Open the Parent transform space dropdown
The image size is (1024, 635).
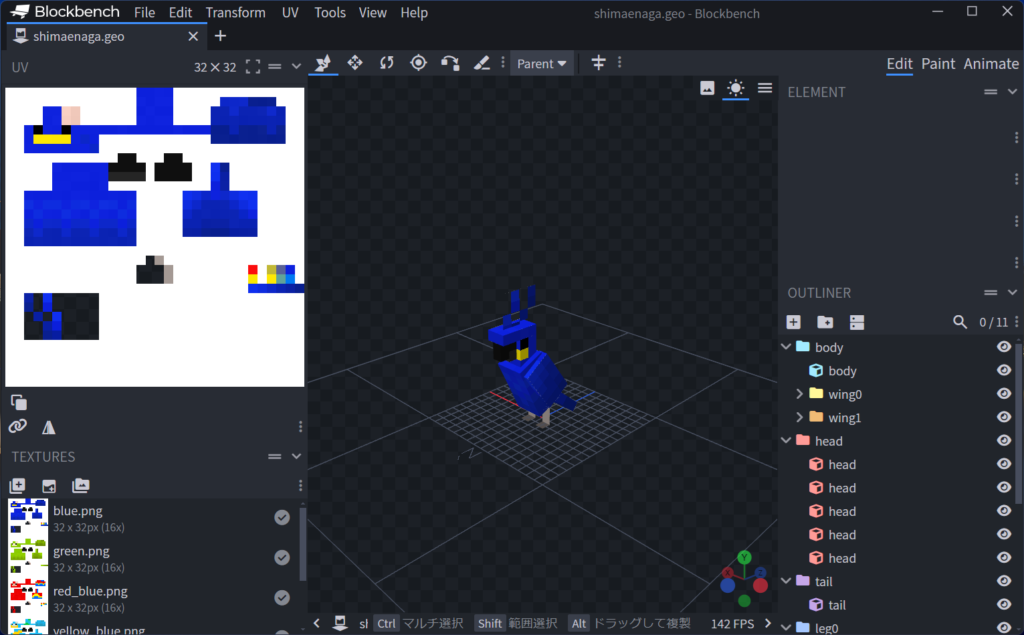click(x=542, y=63)
